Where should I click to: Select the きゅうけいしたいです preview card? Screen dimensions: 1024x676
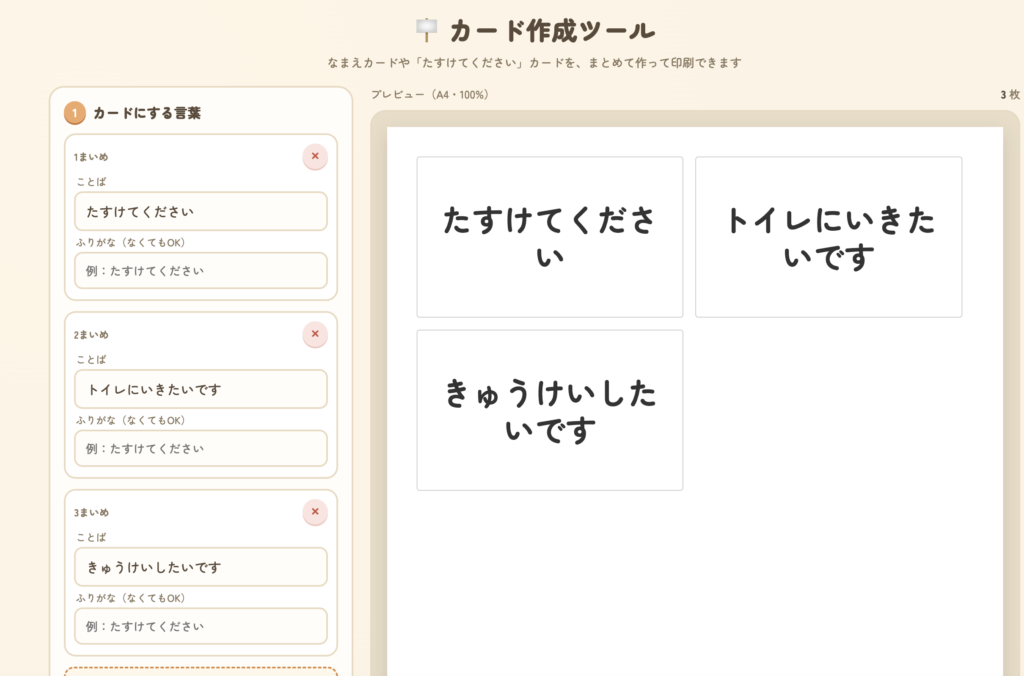tap(550, 410)
